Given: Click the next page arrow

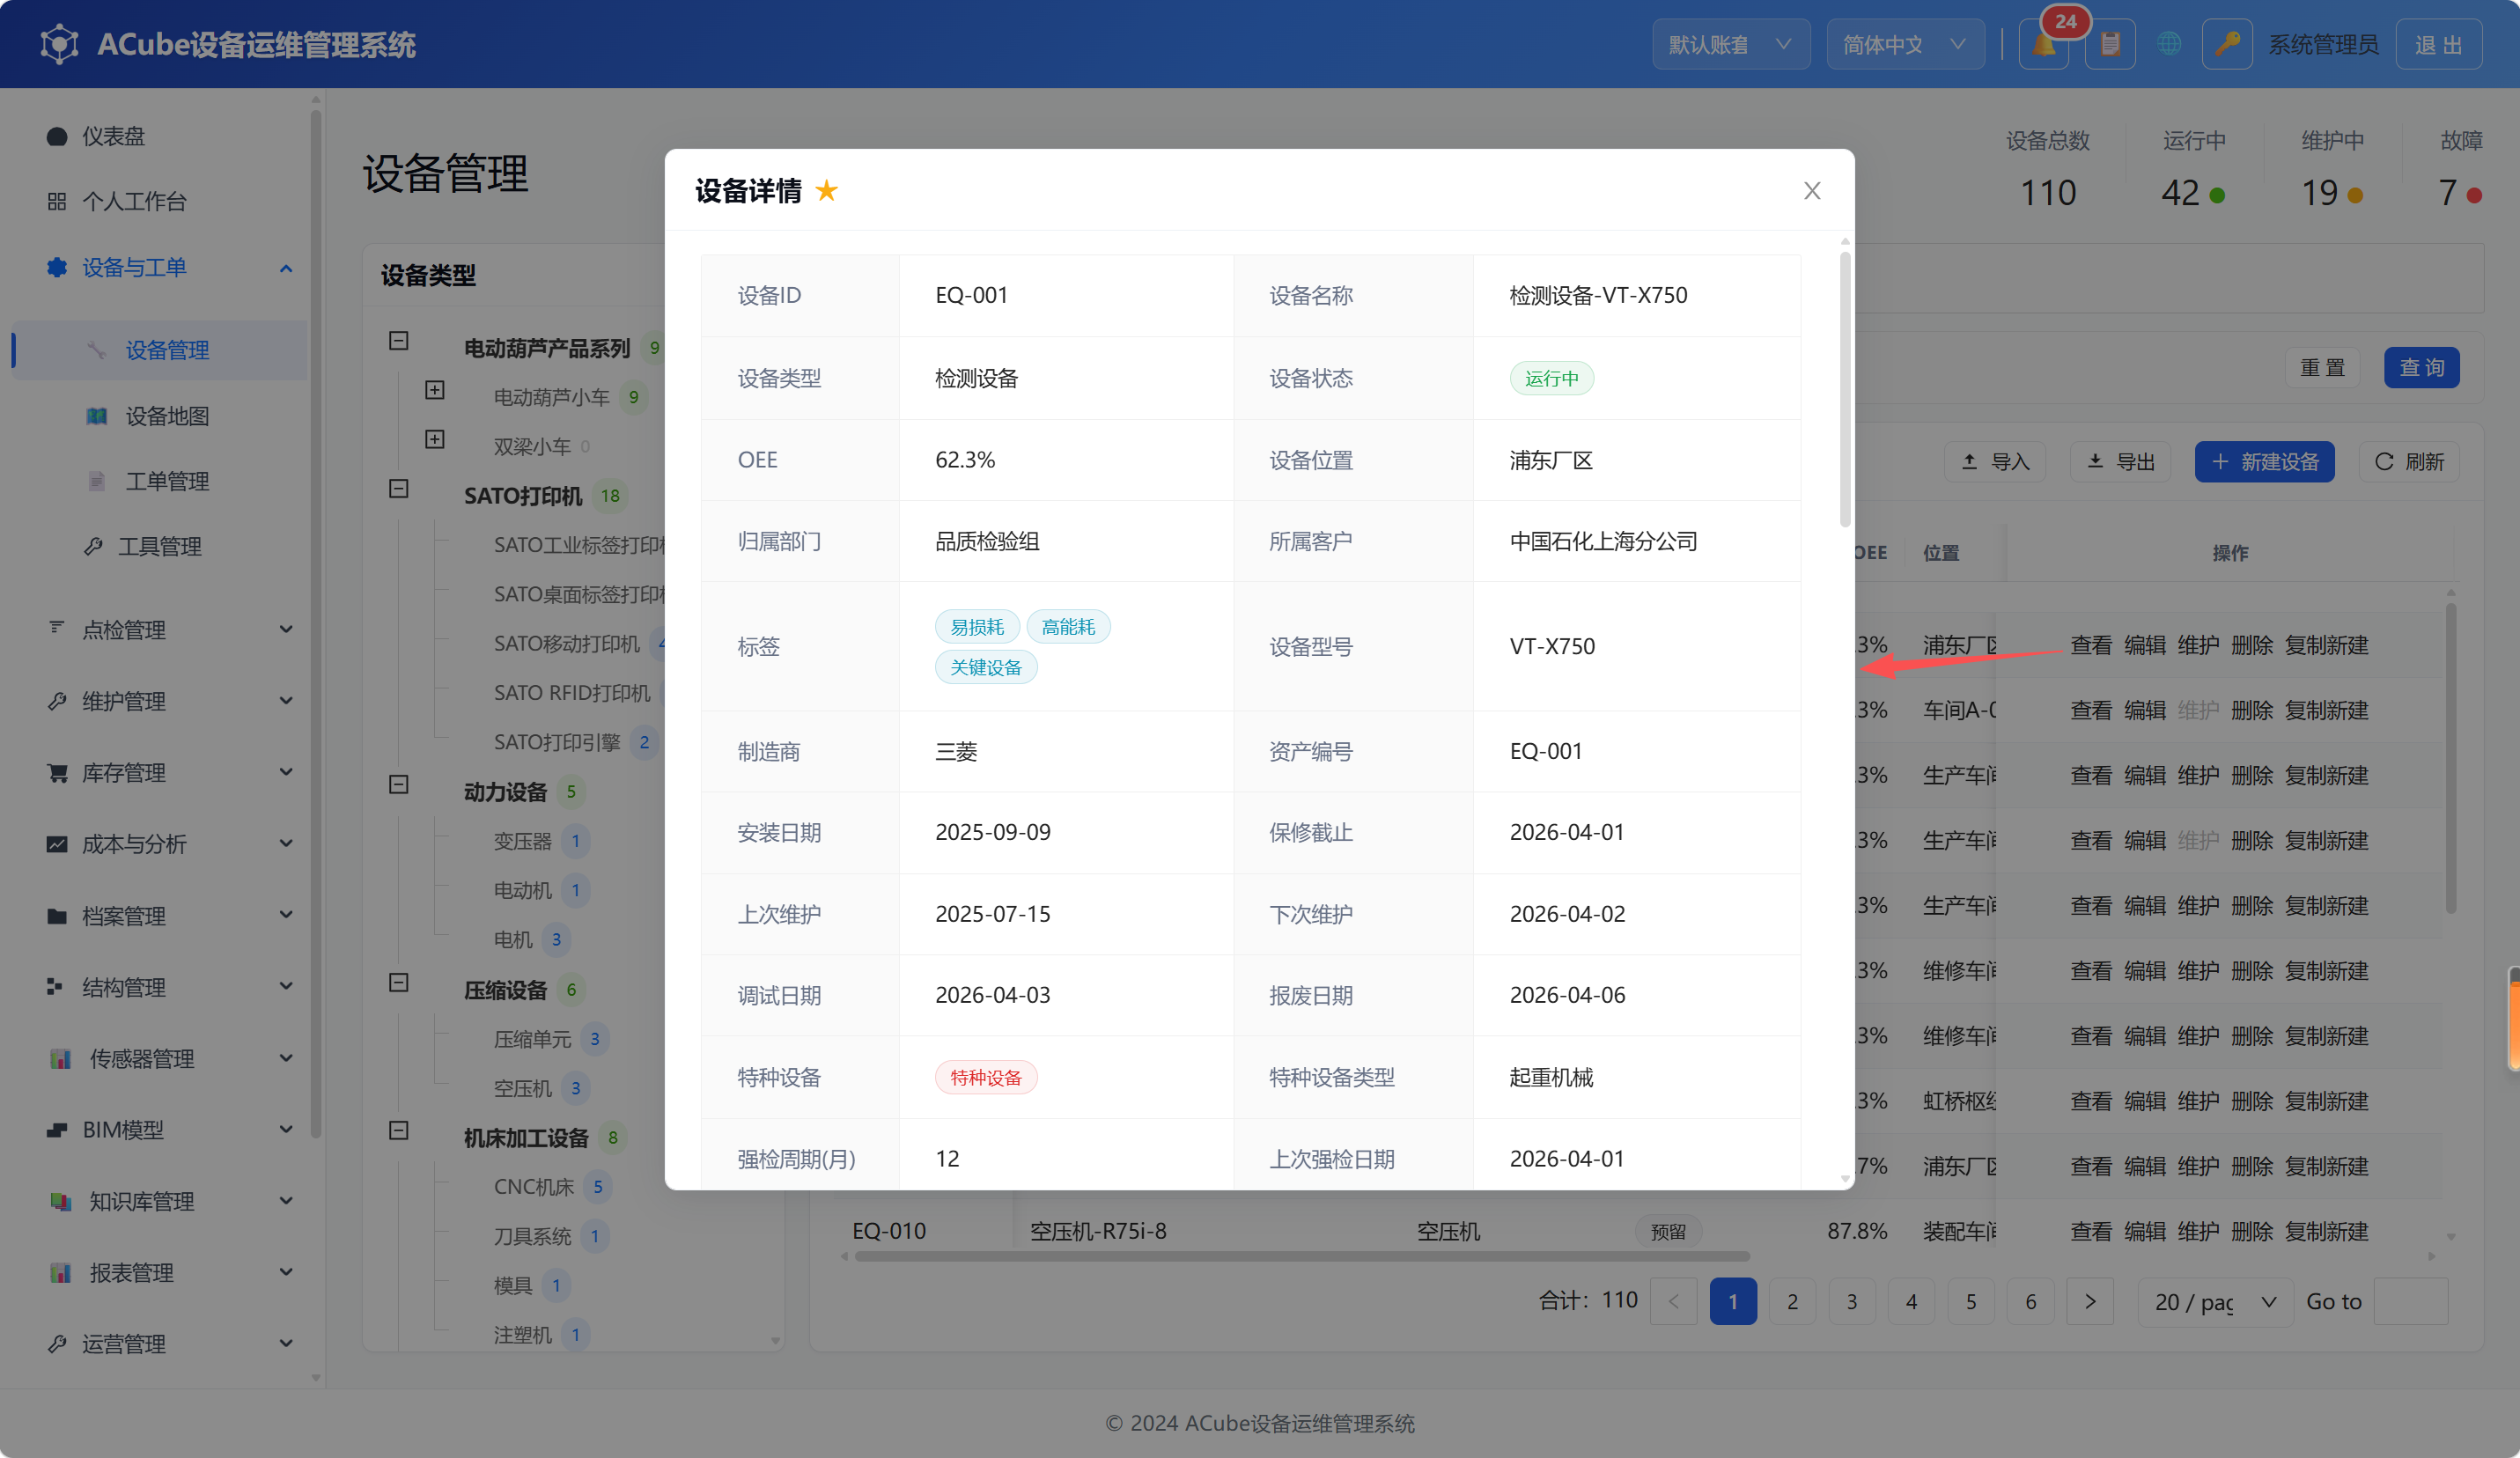Looking at the screenshot, I should click(x=2090, y=1301).
